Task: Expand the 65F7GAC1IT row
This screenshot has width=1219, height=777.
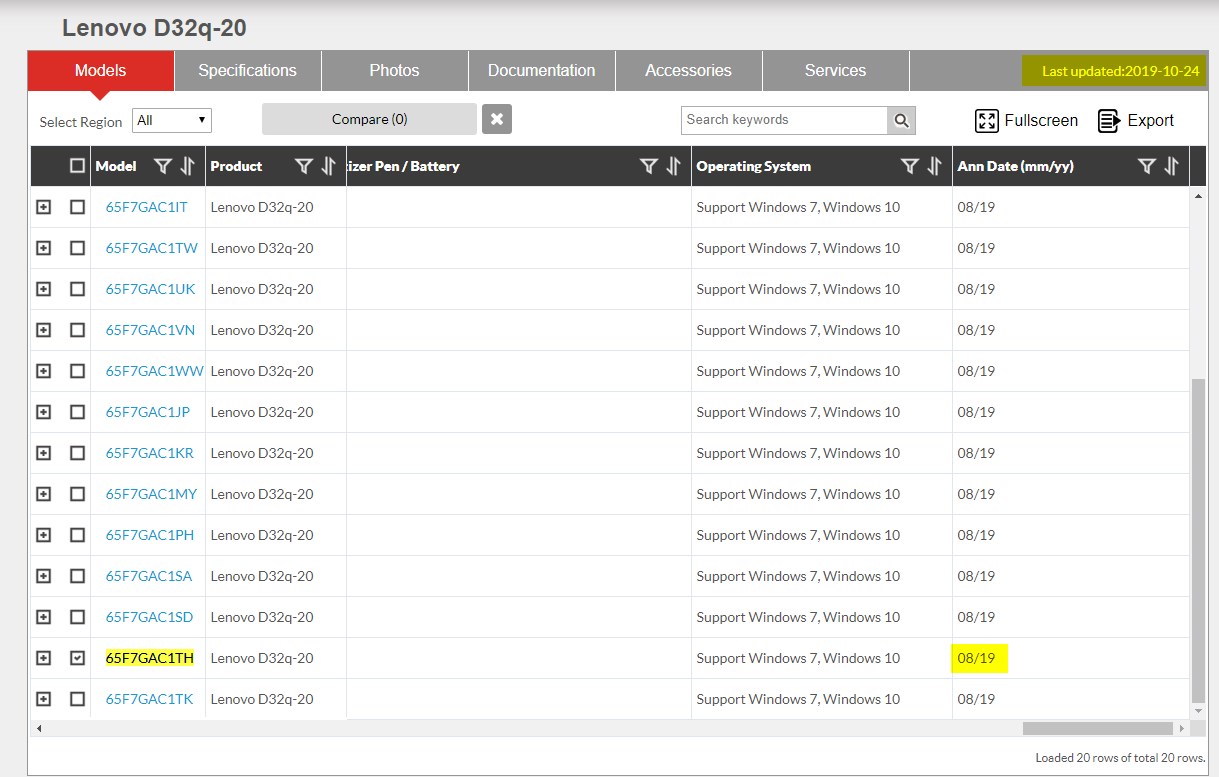Action: pos(43,207)
